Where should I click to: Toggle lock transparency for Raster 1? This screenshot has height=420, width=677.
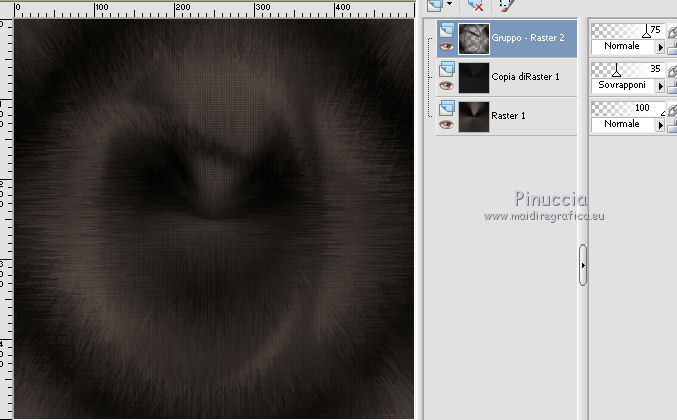point(672,126)
